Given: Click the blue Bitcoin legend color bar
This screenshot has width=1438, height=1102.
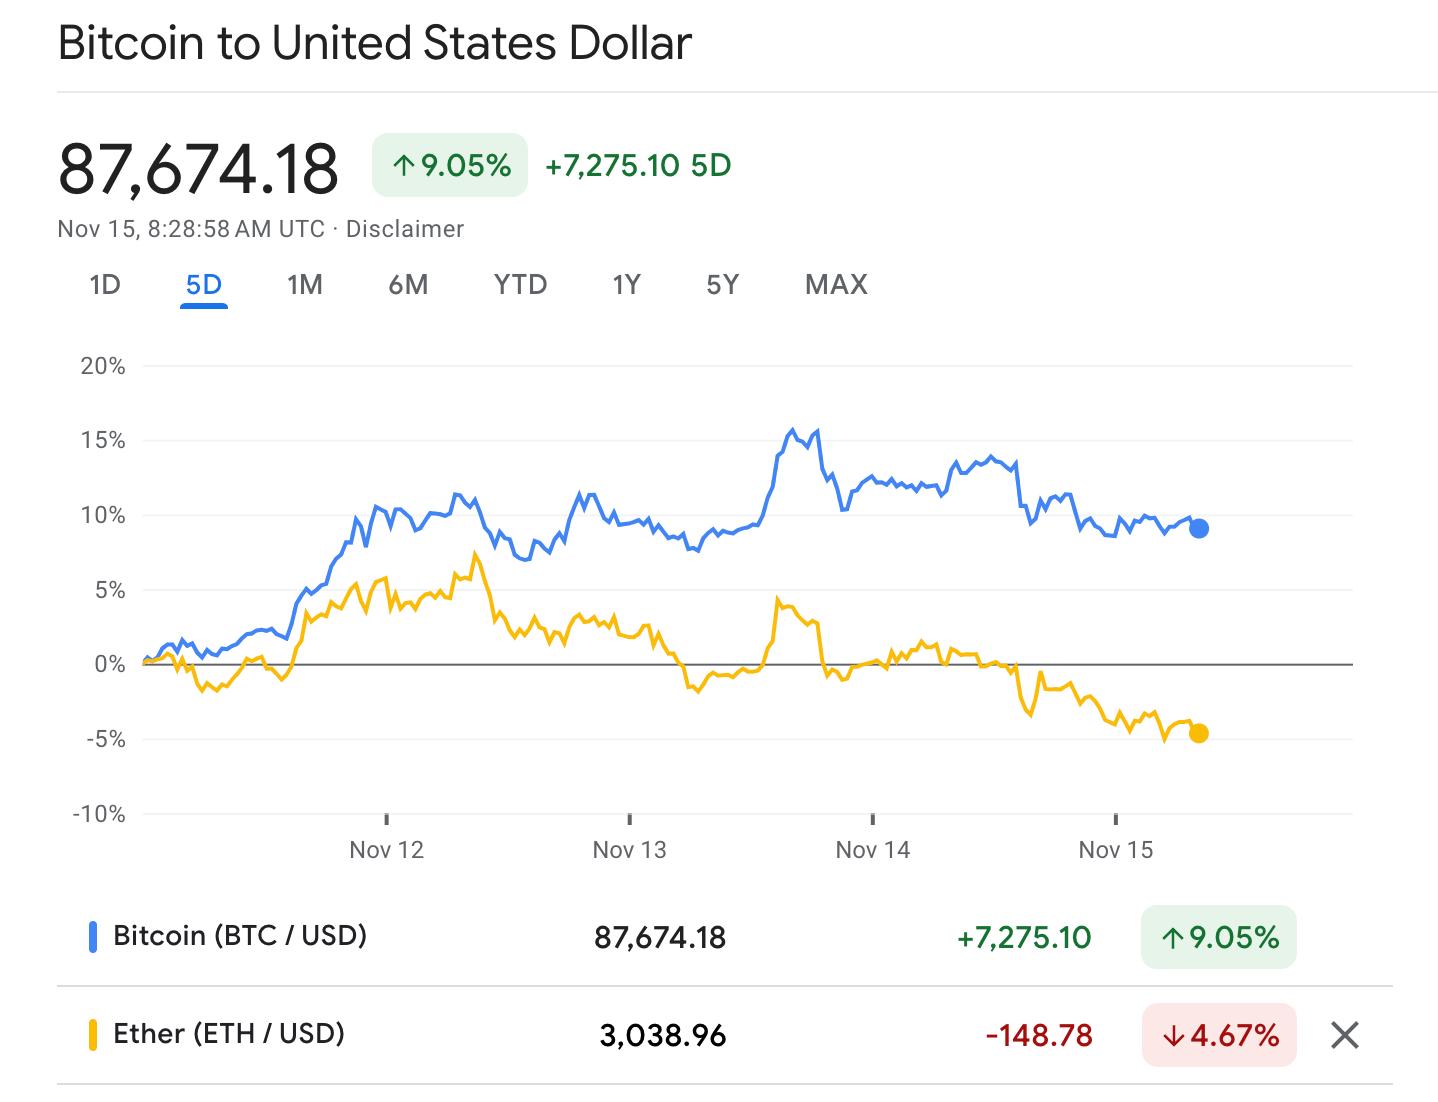Looking at the screenshot, I should [93, 937].
